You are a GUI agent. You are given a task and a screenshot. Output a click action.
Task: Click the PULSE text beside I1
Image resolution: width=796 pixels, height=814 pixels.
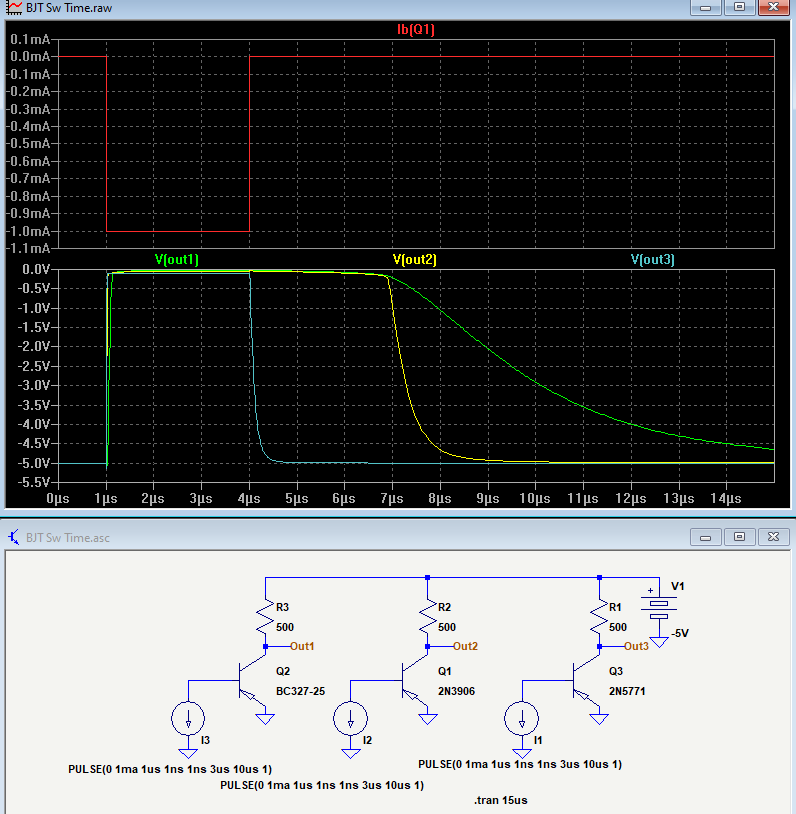point(520,764)
